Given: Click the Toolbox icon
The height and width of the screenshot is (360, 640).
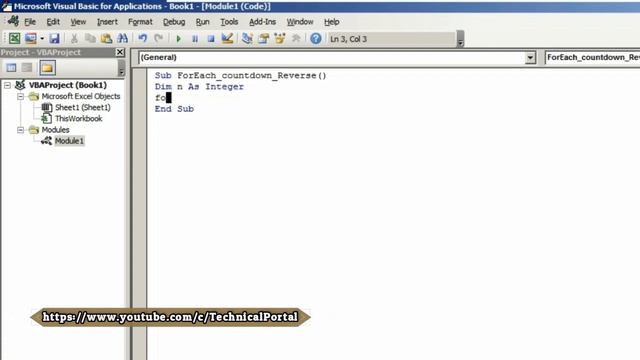Looking at the screenshot, I should click(296, 39).
